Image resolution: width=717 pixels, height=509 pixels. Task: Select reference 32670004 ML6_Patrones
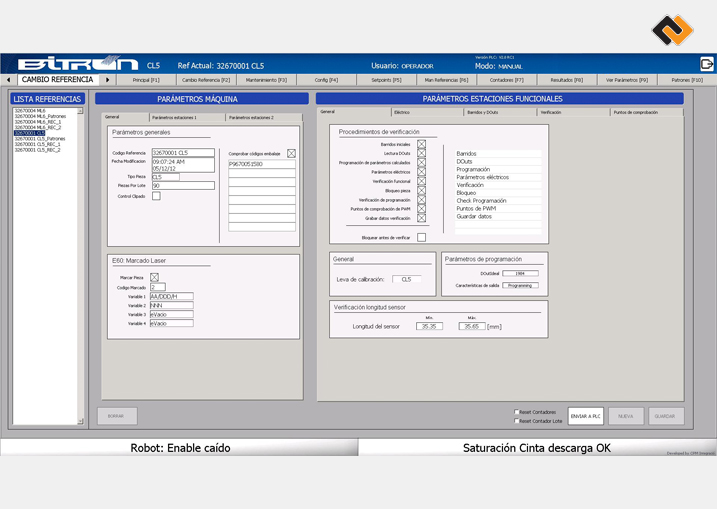click(x=40, y=116)
